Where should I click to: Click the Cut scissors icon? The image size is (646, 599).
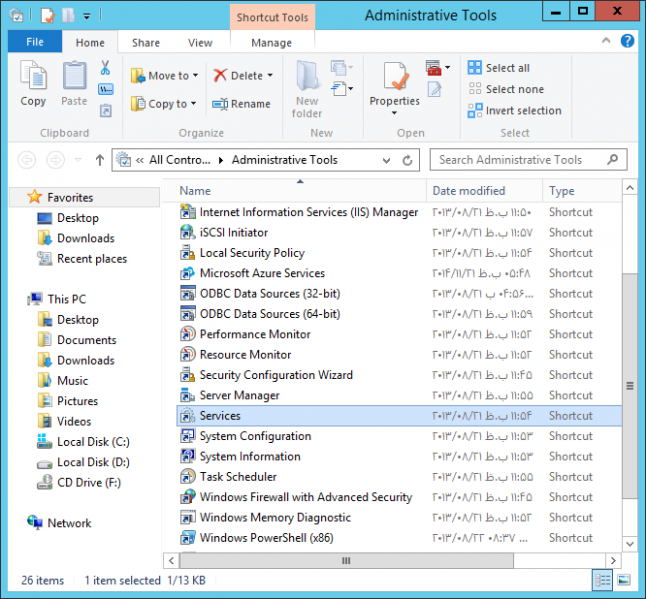105,68
